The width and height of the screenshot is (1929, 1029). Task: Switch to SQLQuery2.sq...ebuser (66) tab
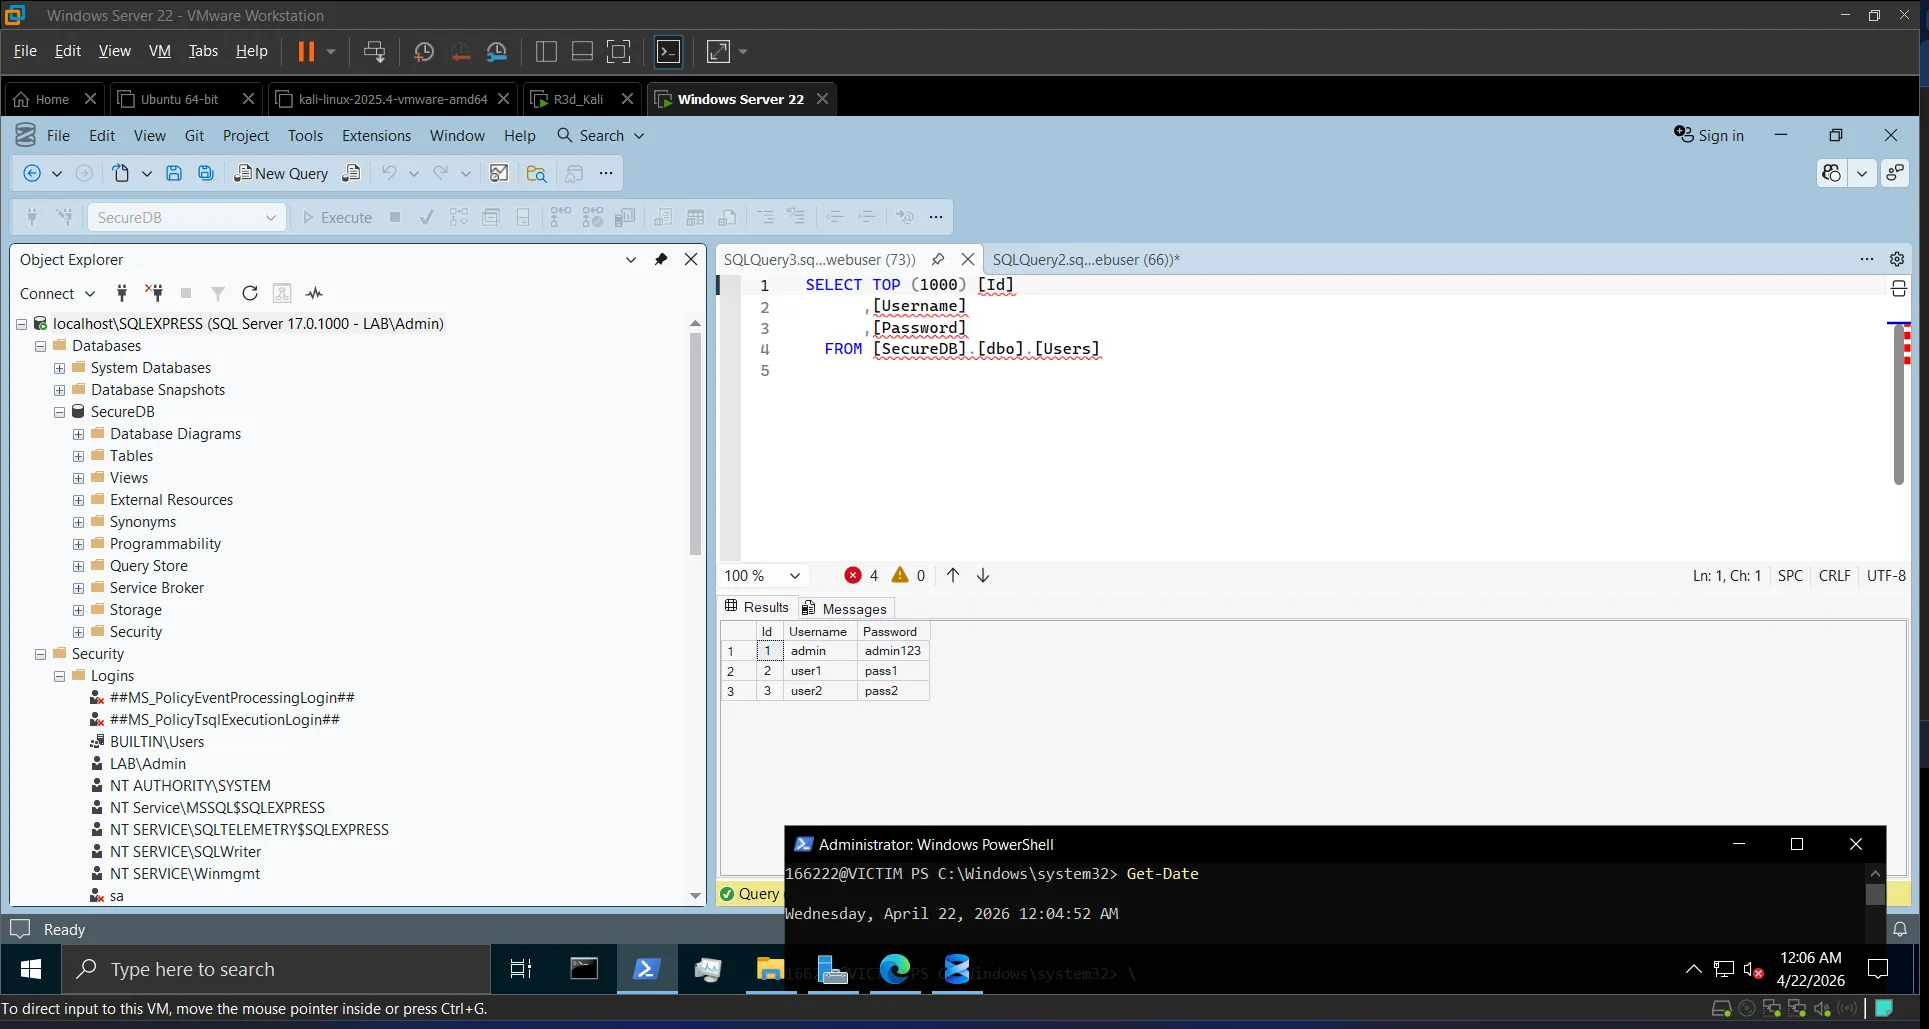1086,259
